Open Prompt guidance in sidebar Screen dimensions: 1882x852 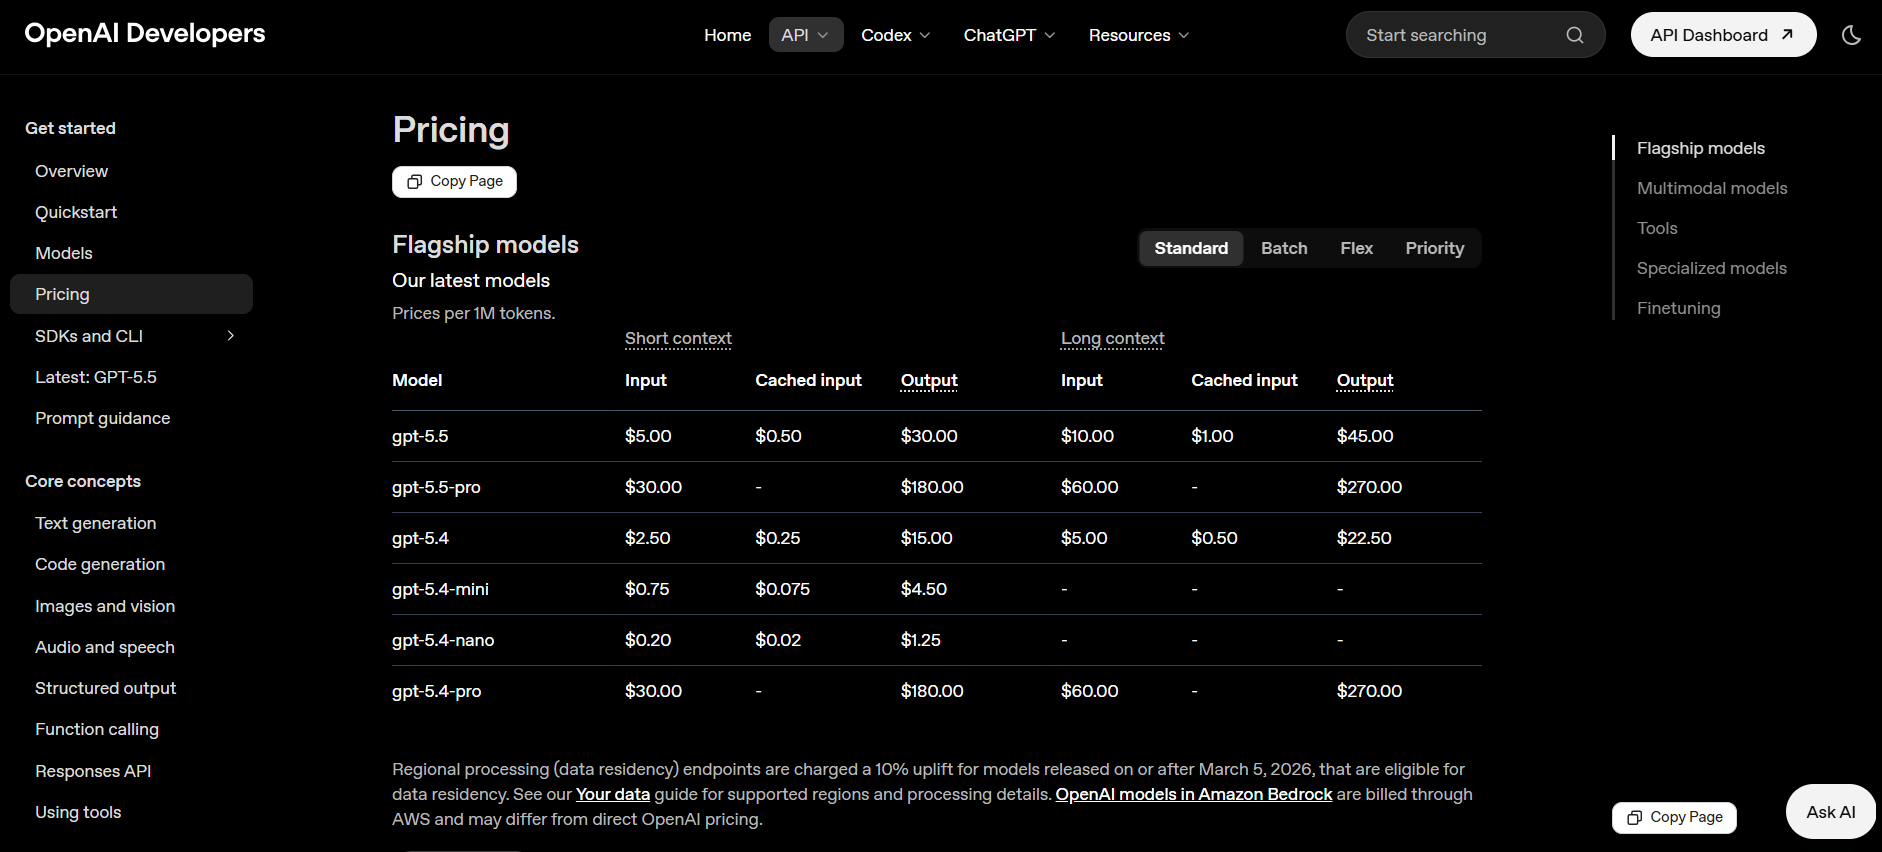(x=103, y=418)
